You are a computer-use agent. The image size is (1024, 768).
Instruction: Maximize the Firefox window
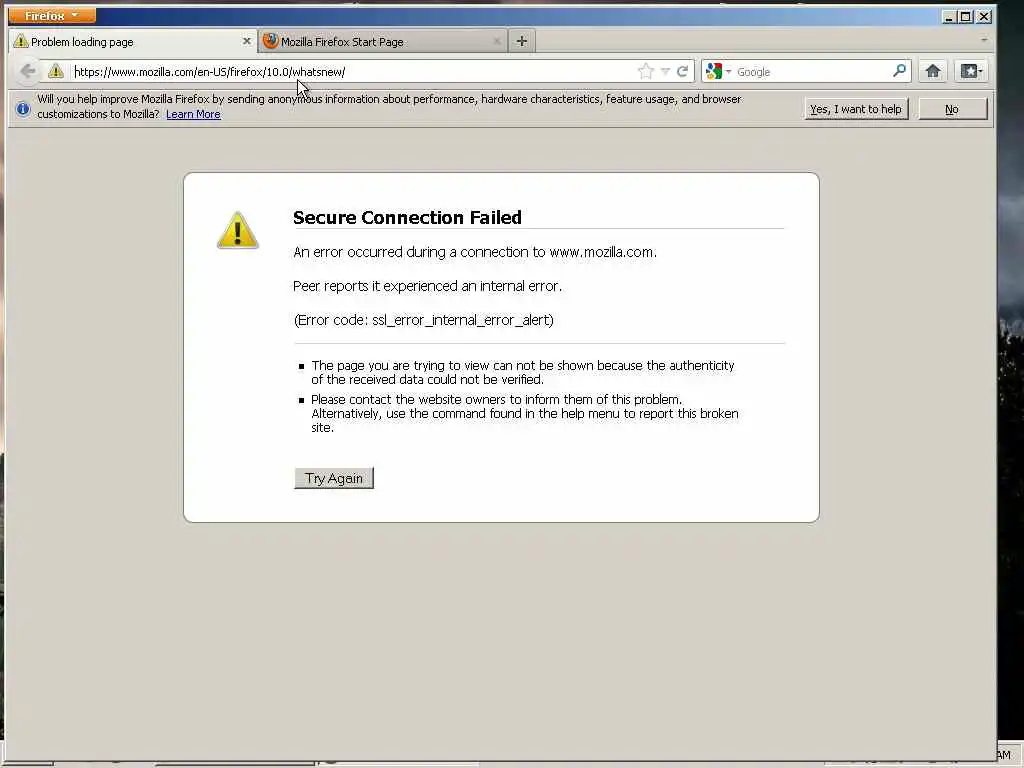pyautogui.click(x=966, y=16)
